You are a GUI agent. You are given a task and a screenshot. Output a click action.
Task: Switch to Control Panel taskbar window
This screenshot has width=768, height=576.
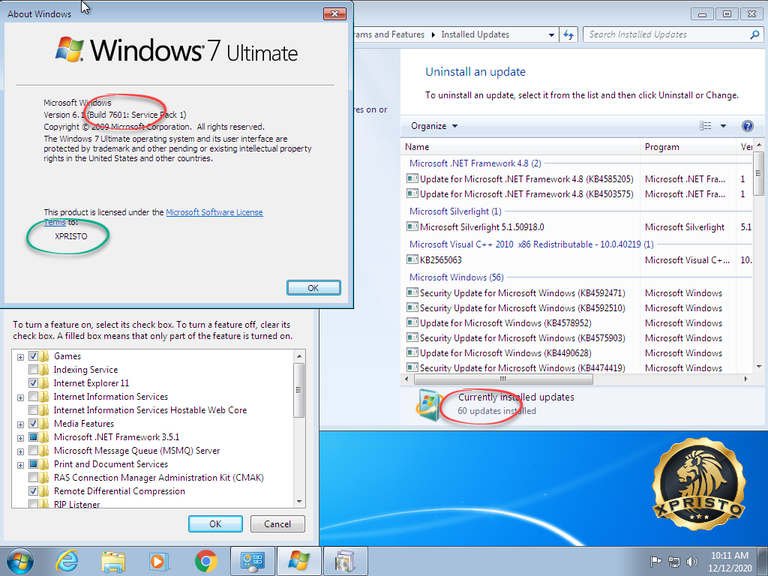(253, 561)
